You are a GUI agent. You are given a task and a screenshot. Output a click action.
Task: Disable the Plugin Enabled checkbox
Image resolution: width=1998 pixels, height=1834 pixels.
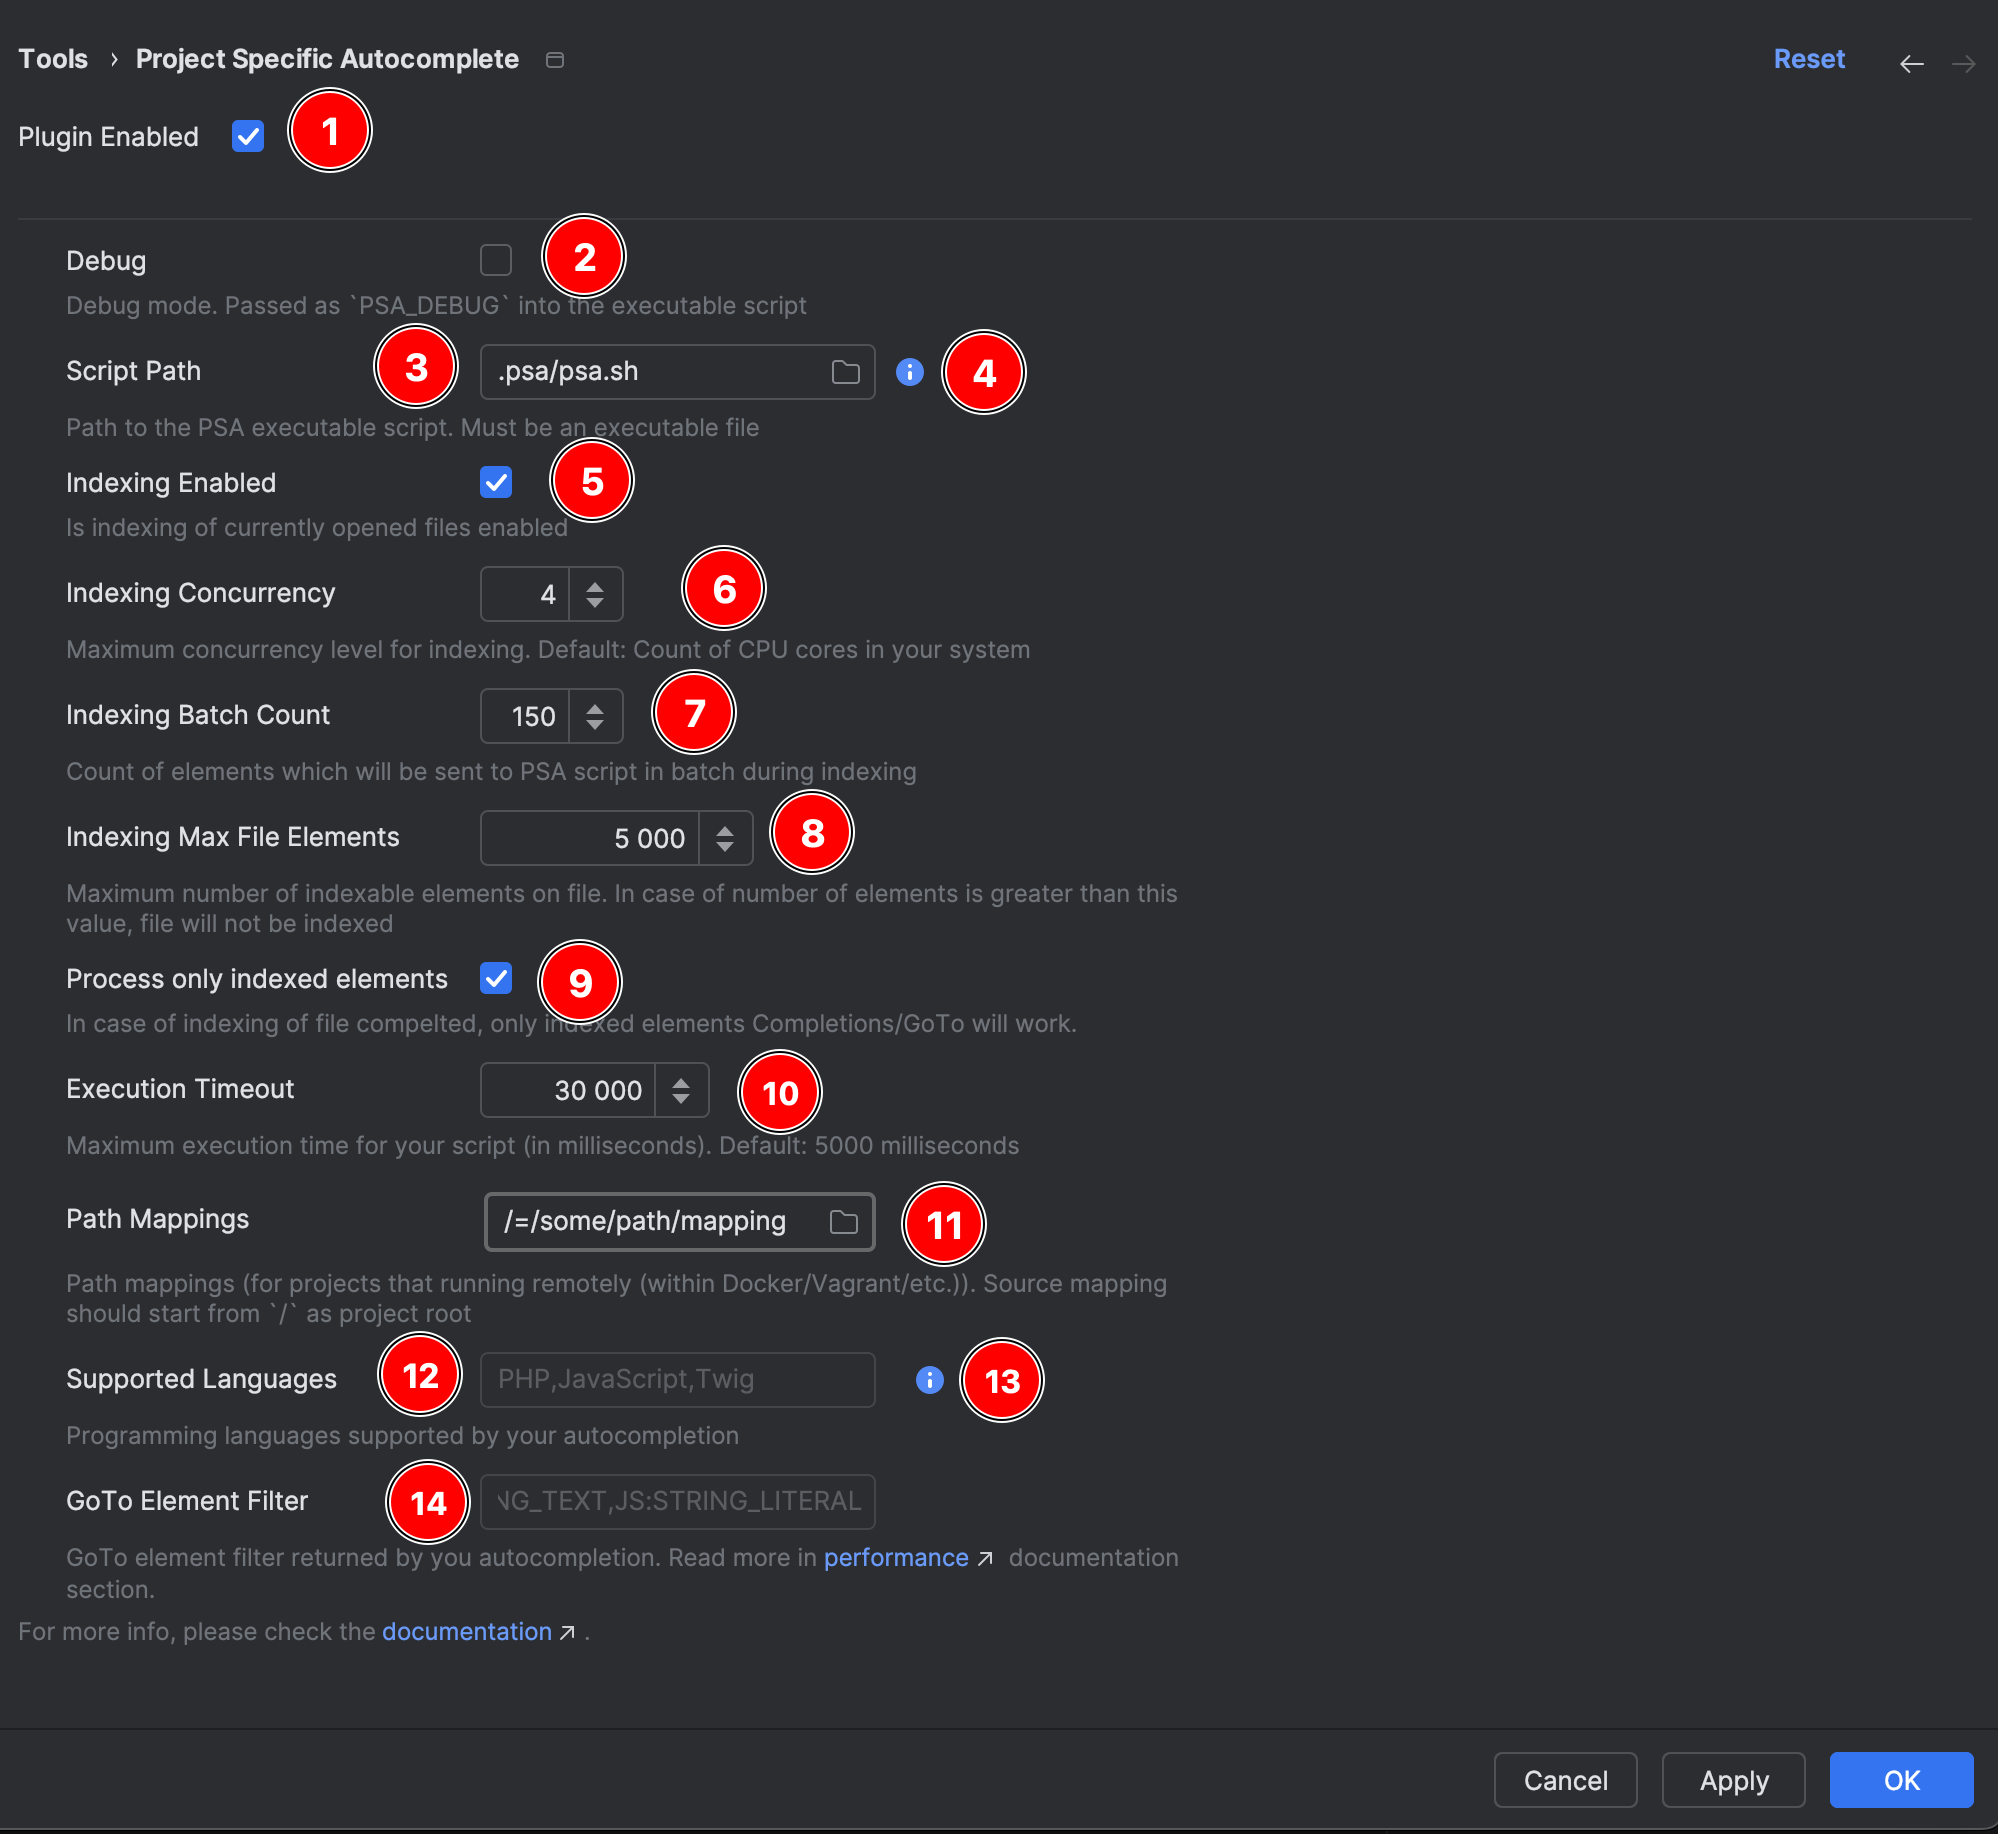pos(248,136)
